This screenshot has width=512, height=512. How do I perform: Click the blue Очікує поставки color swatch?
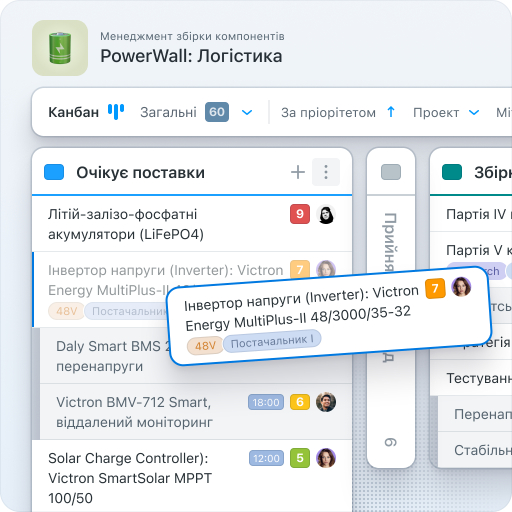click(54, 172)
